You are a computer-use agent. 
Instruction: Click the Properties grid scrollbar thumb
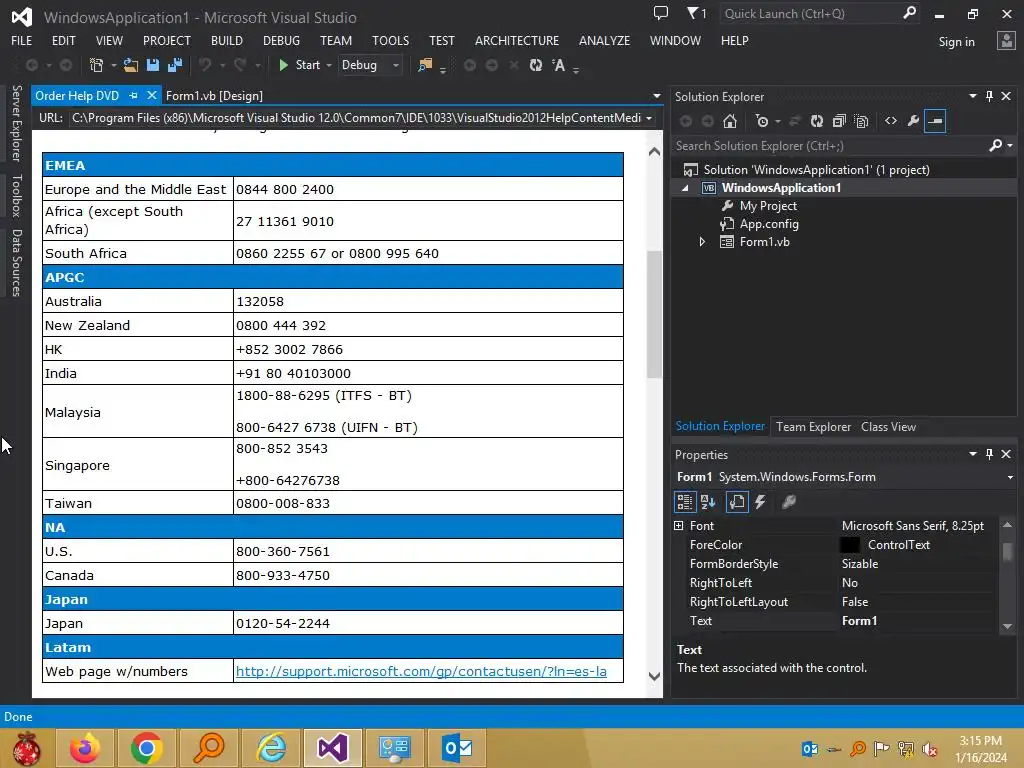point(1008,551)
